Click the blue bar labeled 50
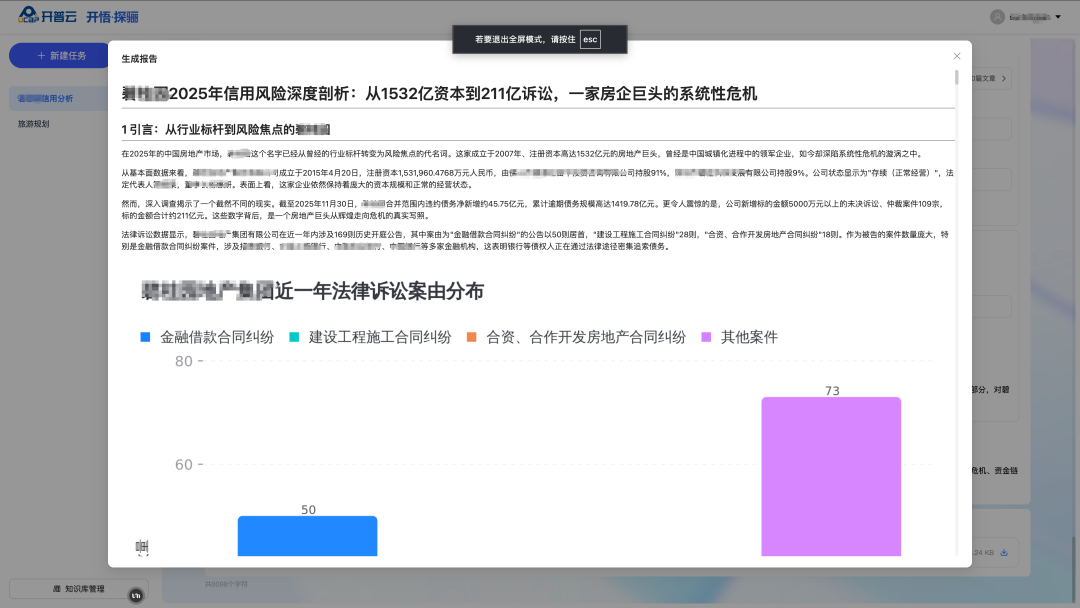This screenshot has width=1080, height=608. [x=307, y=536]
